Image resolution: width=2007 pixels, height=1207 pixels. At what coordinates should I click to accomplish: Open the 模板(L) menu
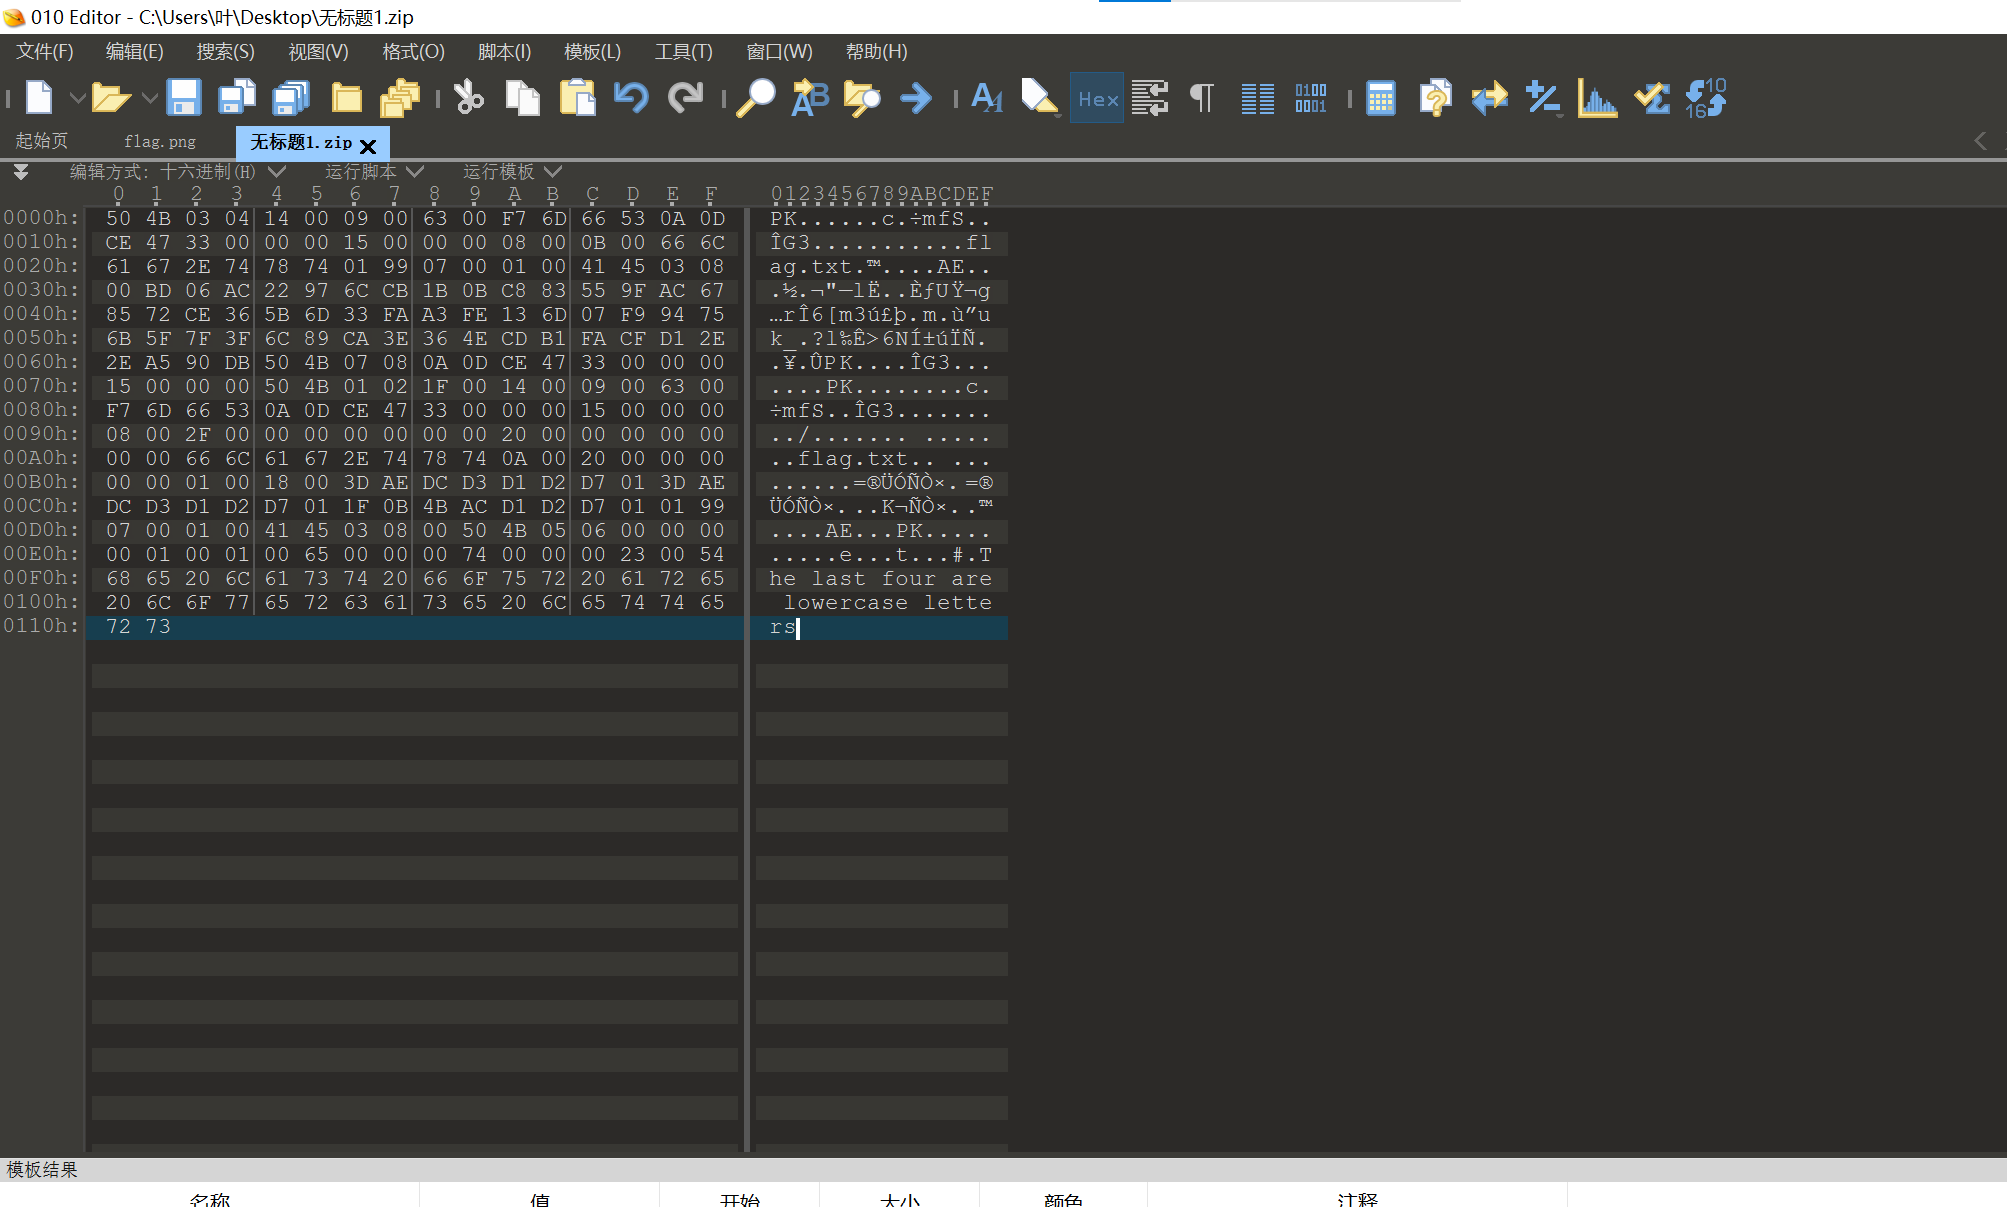[x=592, y=52]
